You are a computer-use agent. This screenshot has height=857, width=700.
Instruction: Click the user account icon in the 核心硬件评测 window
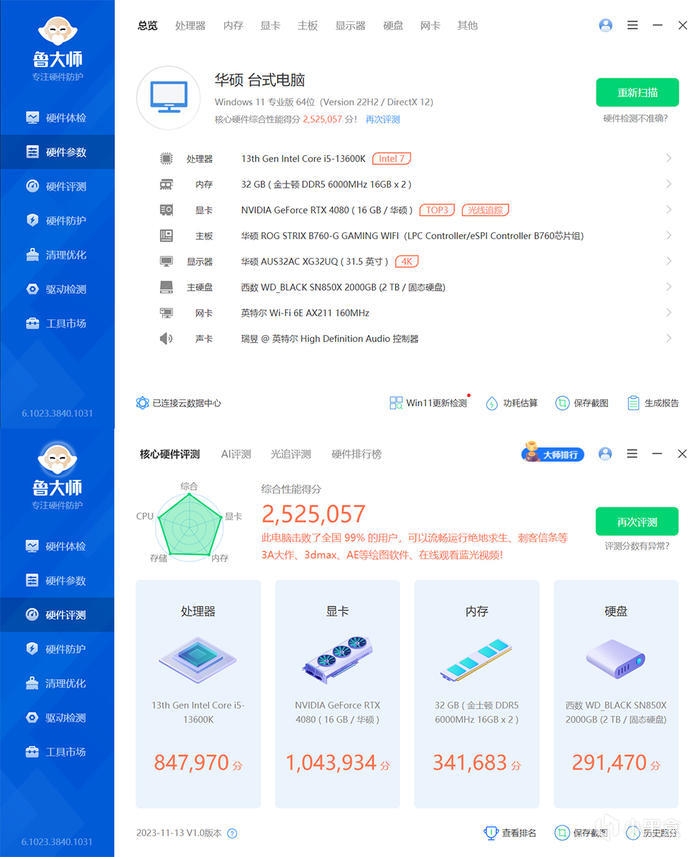605,454
